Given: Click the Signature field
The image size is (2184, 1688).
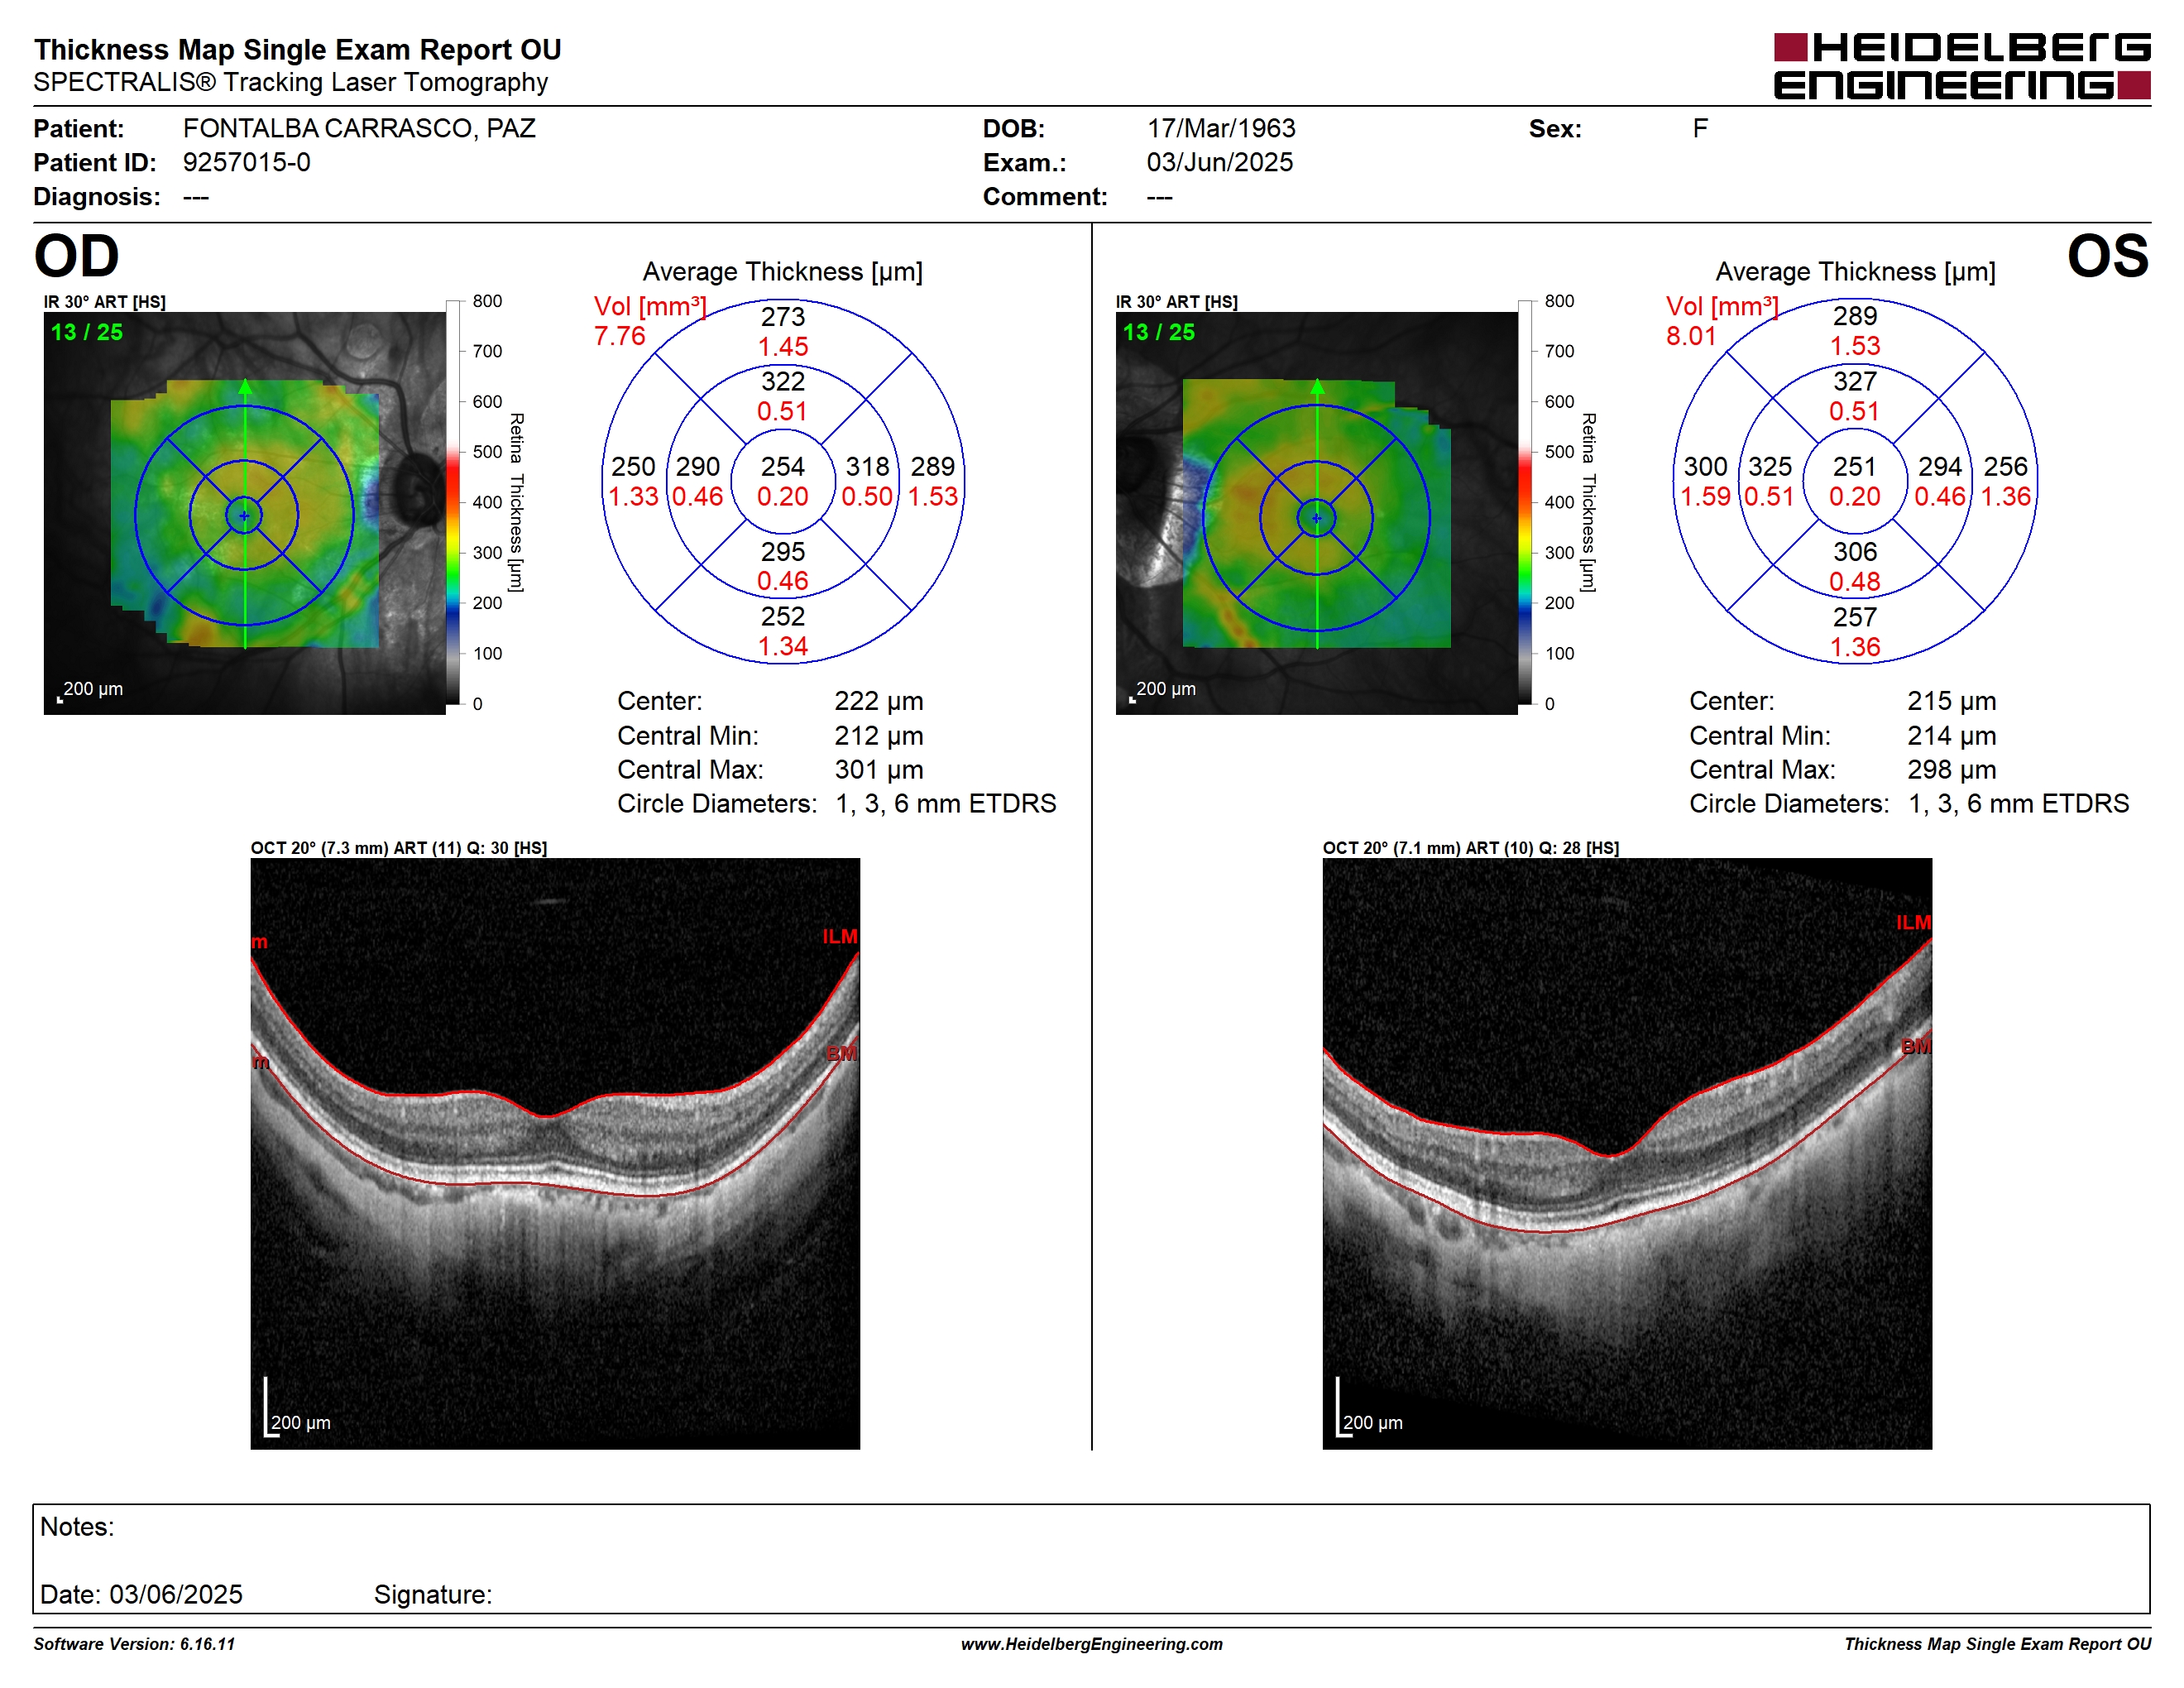Looking at the screenshot, I should [433, 1595].
